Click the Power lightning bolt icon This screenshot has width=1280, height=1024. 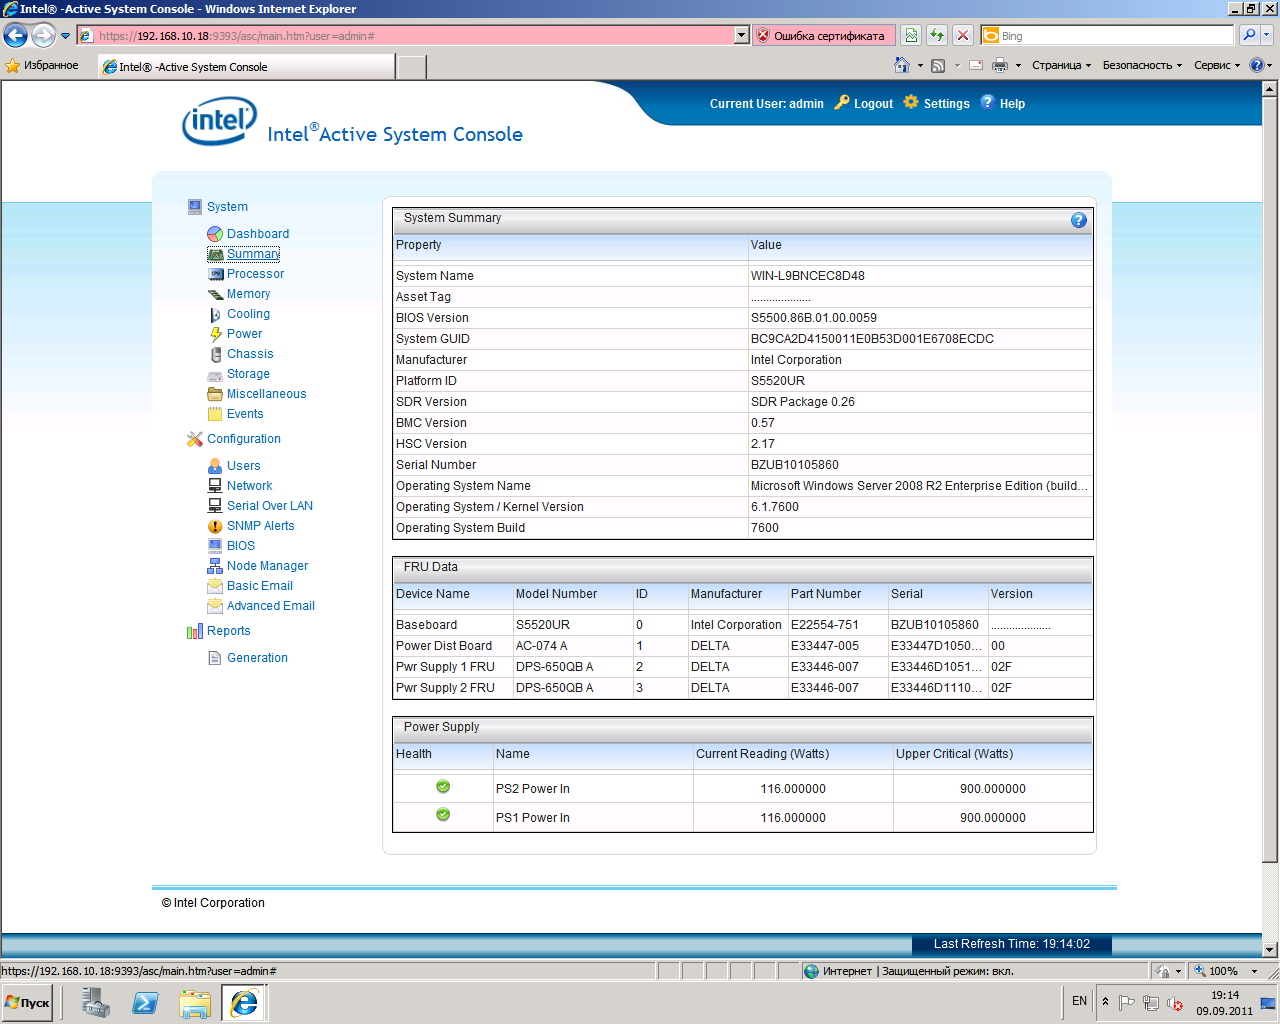(215, 334)
